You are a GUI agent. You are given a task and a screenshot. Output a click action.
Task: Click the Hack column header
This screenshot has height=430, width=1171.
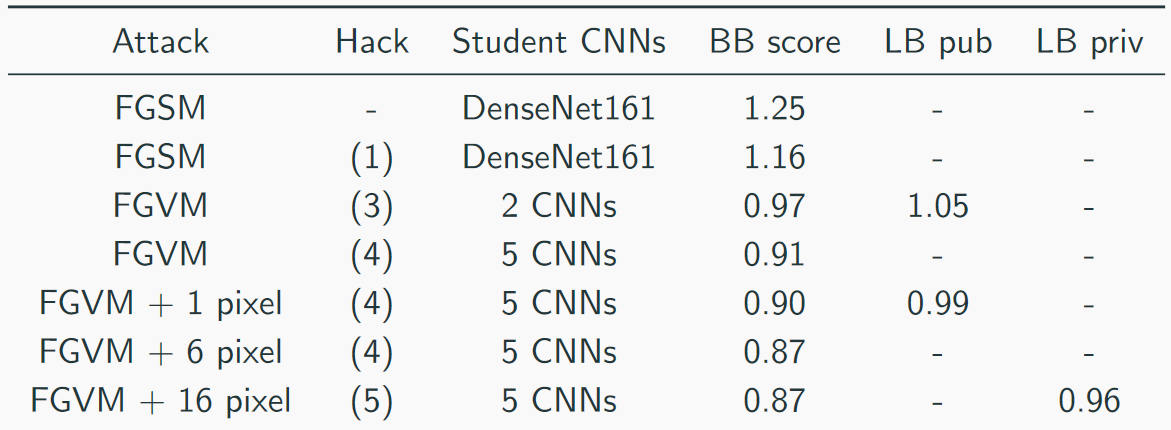[372, 42]
